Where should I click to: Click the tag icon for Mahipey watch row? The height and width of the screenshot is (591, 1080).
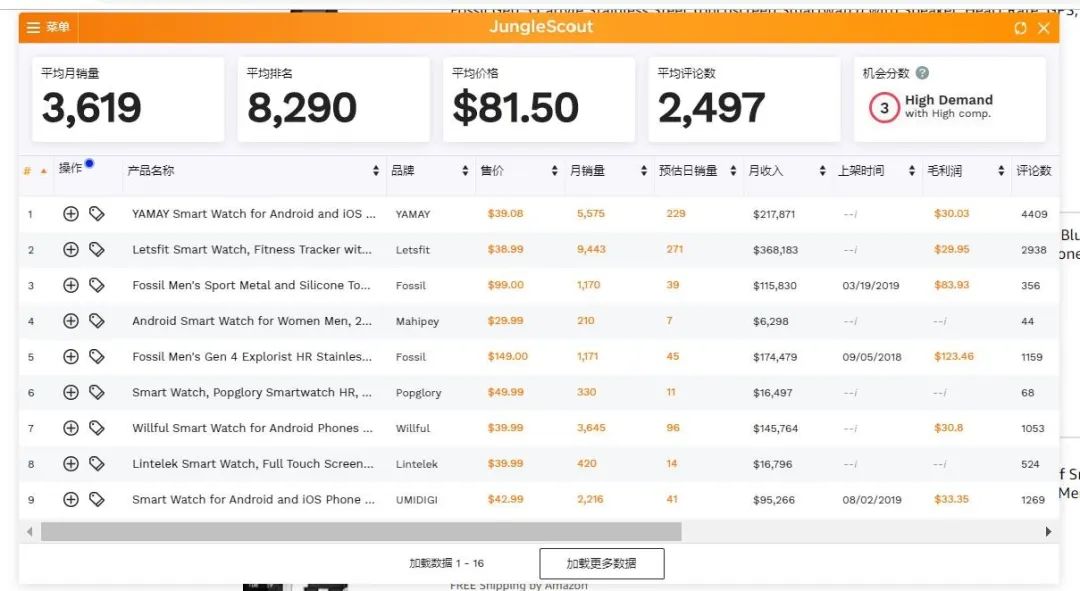pos(96,321)
